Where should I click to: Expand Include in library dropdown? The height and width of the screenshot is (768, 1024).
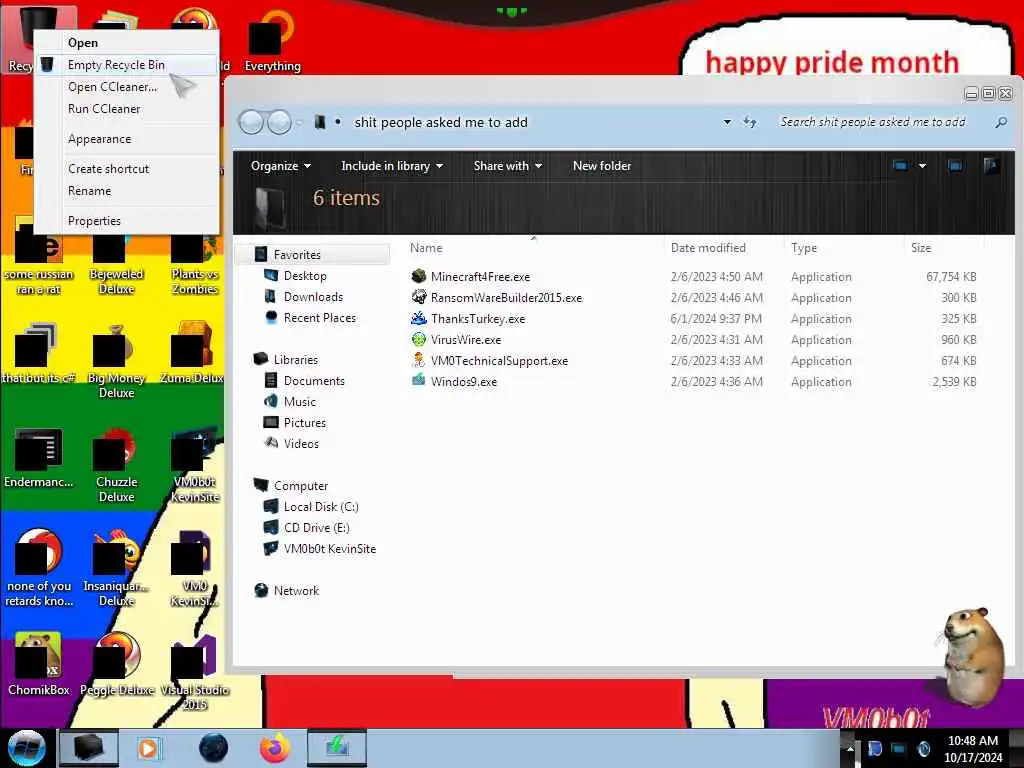click(392, 166)
